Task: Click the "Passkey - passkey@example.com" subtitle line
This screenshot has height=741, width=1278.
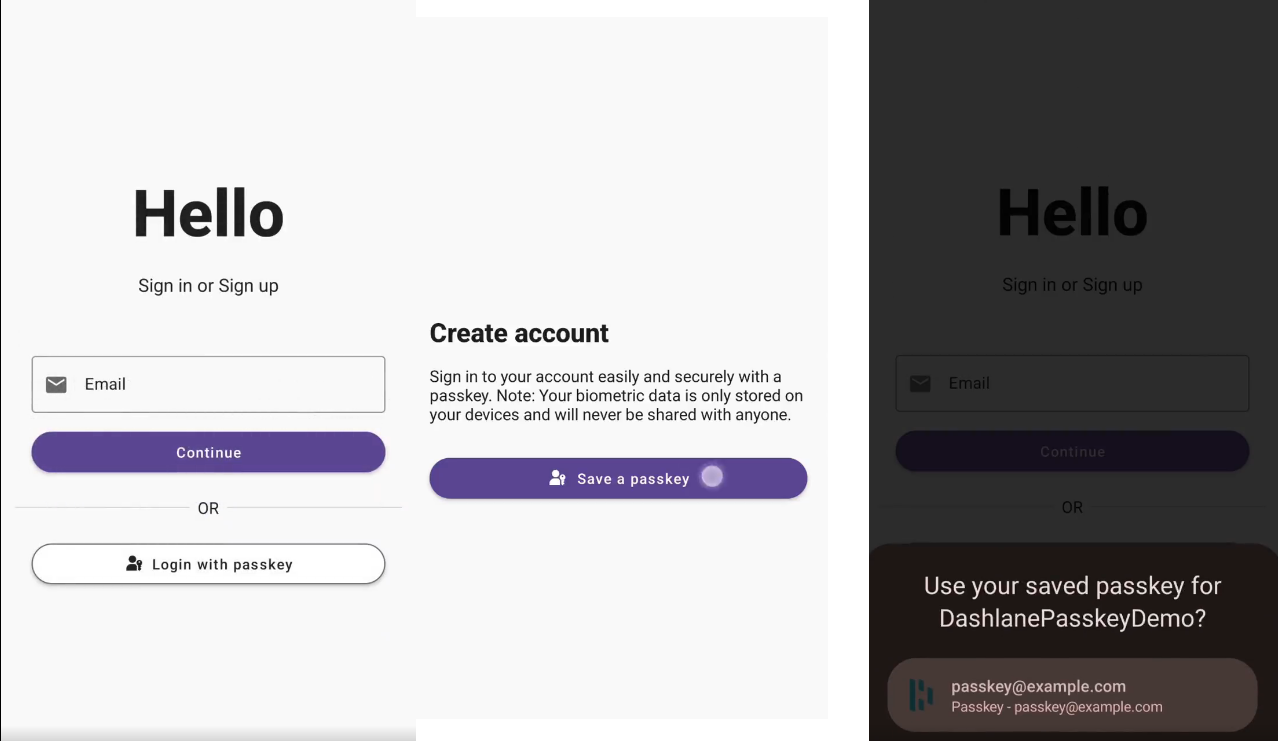Action: pyautogui.click(x=1056, y=707)
